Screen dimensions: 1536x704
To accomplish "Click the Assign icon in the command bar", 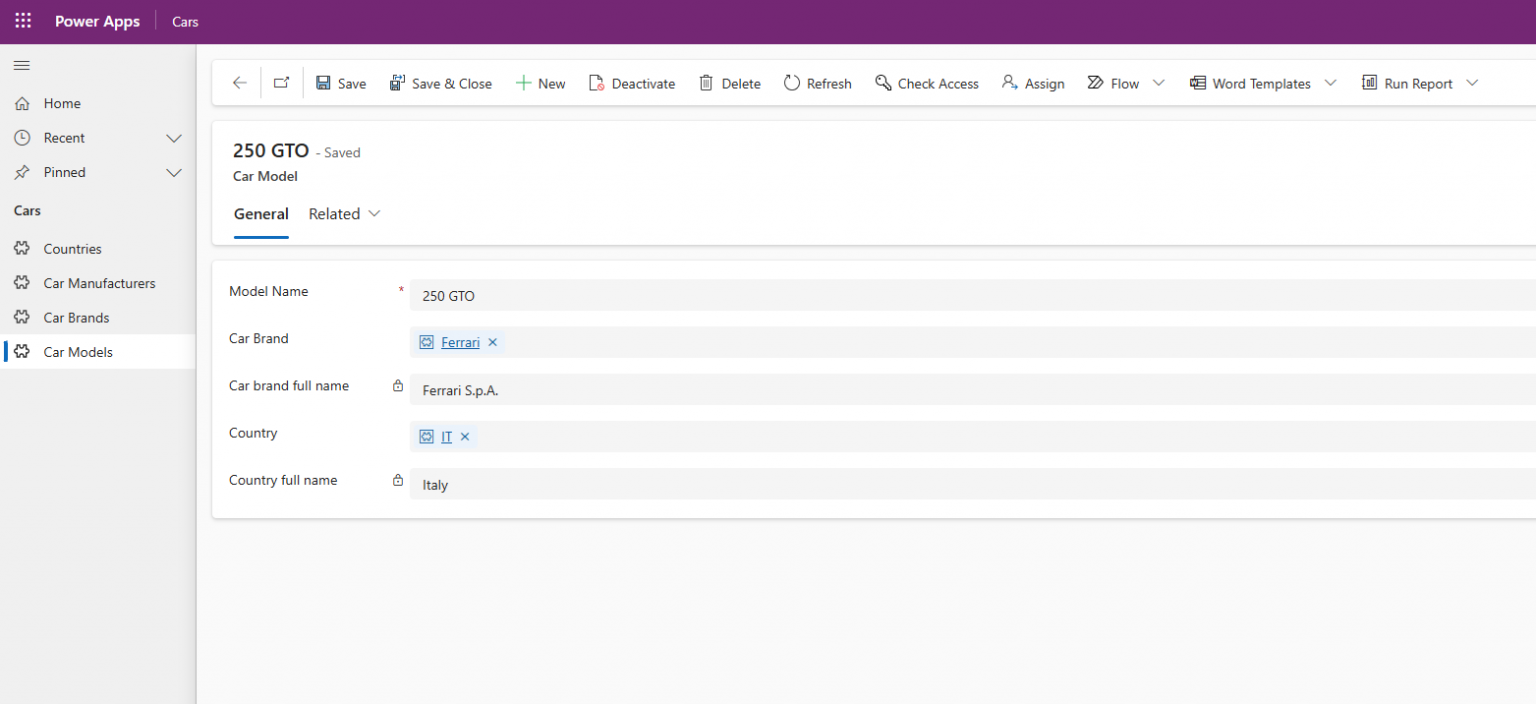I will (1010, 83).
